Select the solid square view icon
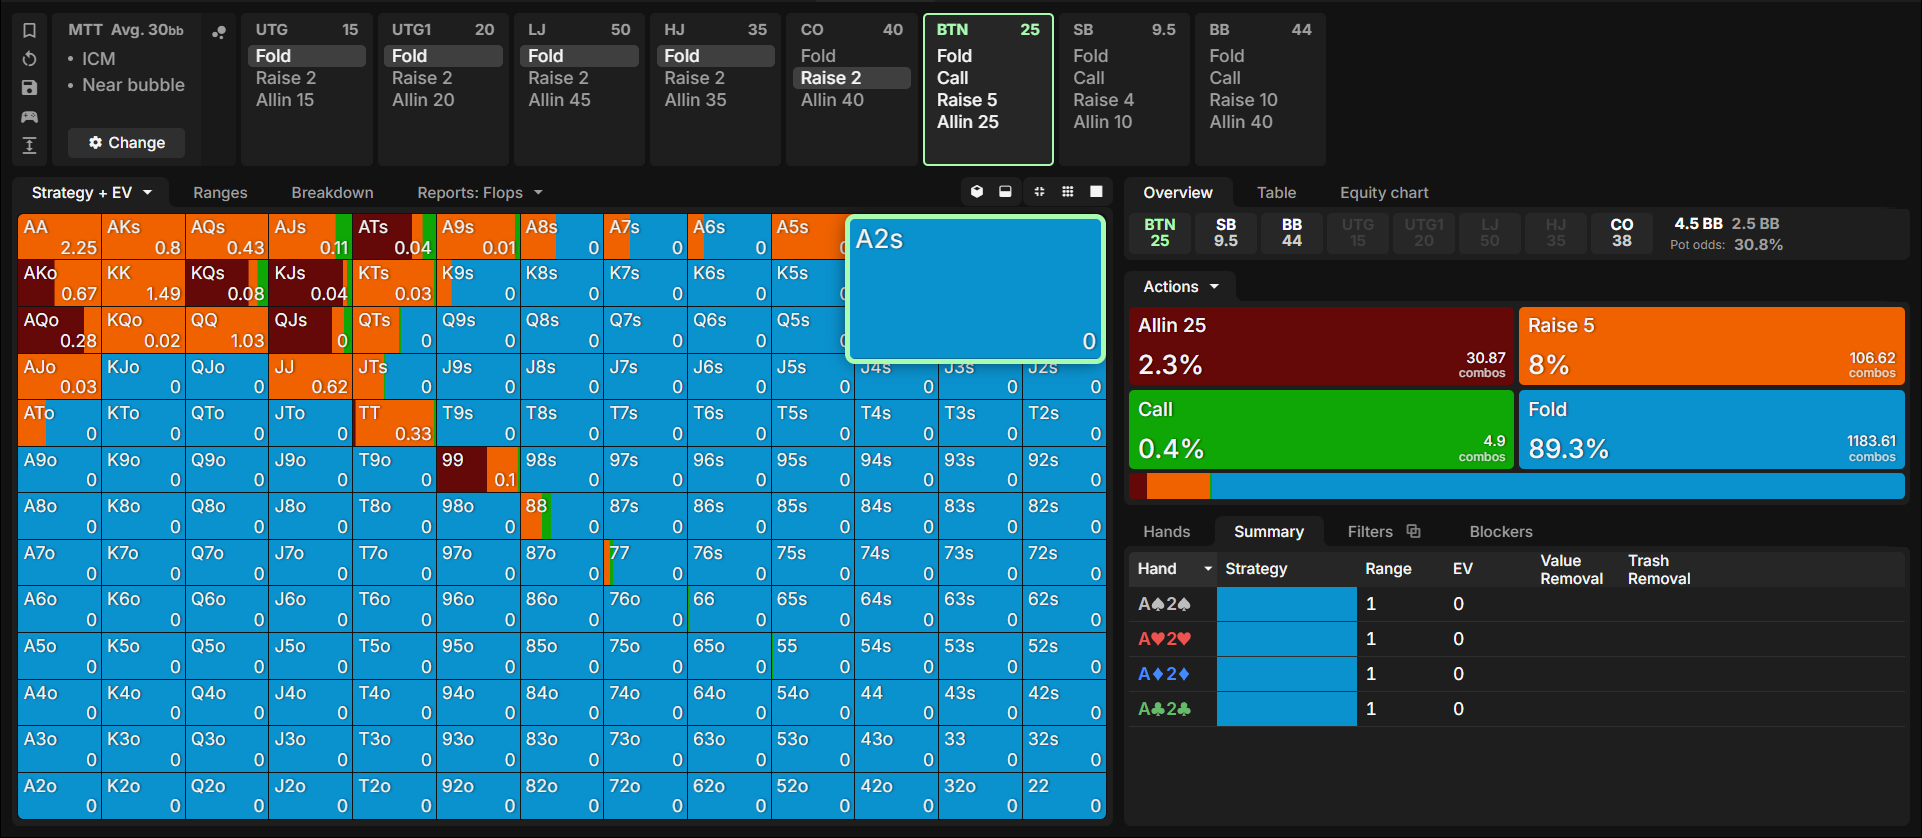 click(x=1096, y=192)
